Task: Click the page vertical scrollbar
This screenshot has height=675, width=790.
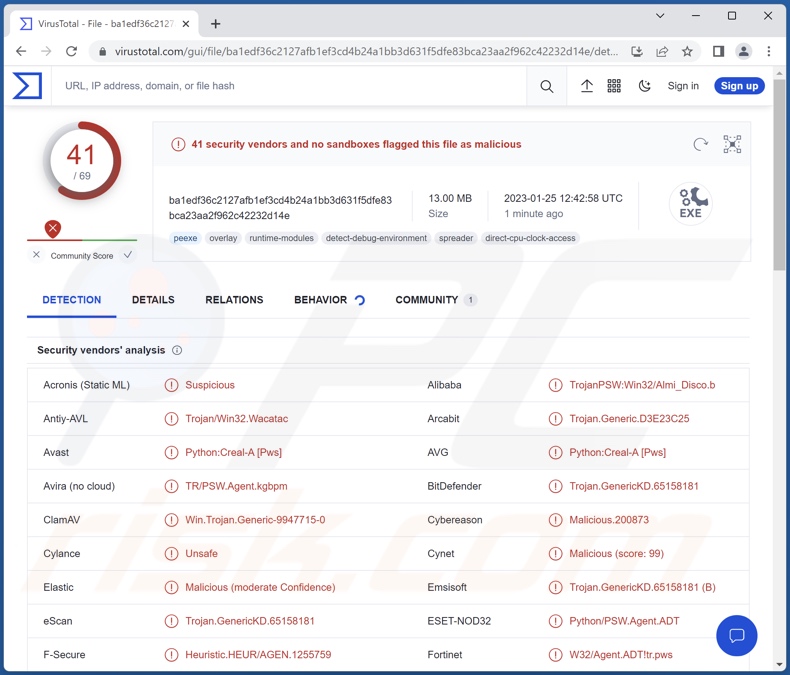Action: click(x=779, y=175)
